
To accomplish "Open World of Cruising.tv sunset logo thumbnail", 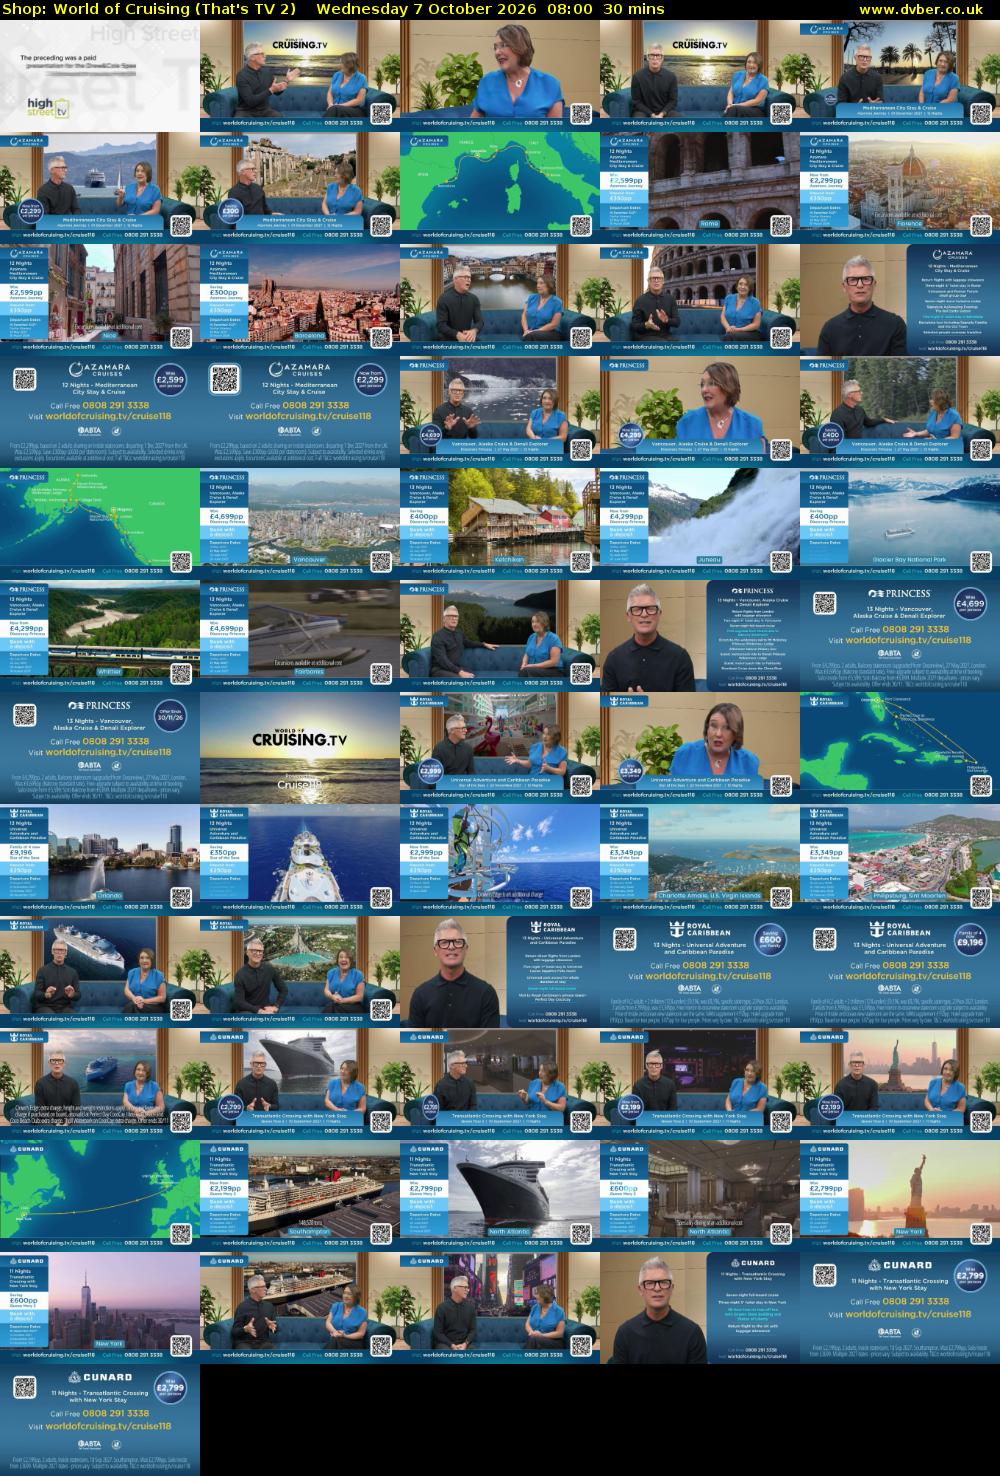I will pos(300,748).
